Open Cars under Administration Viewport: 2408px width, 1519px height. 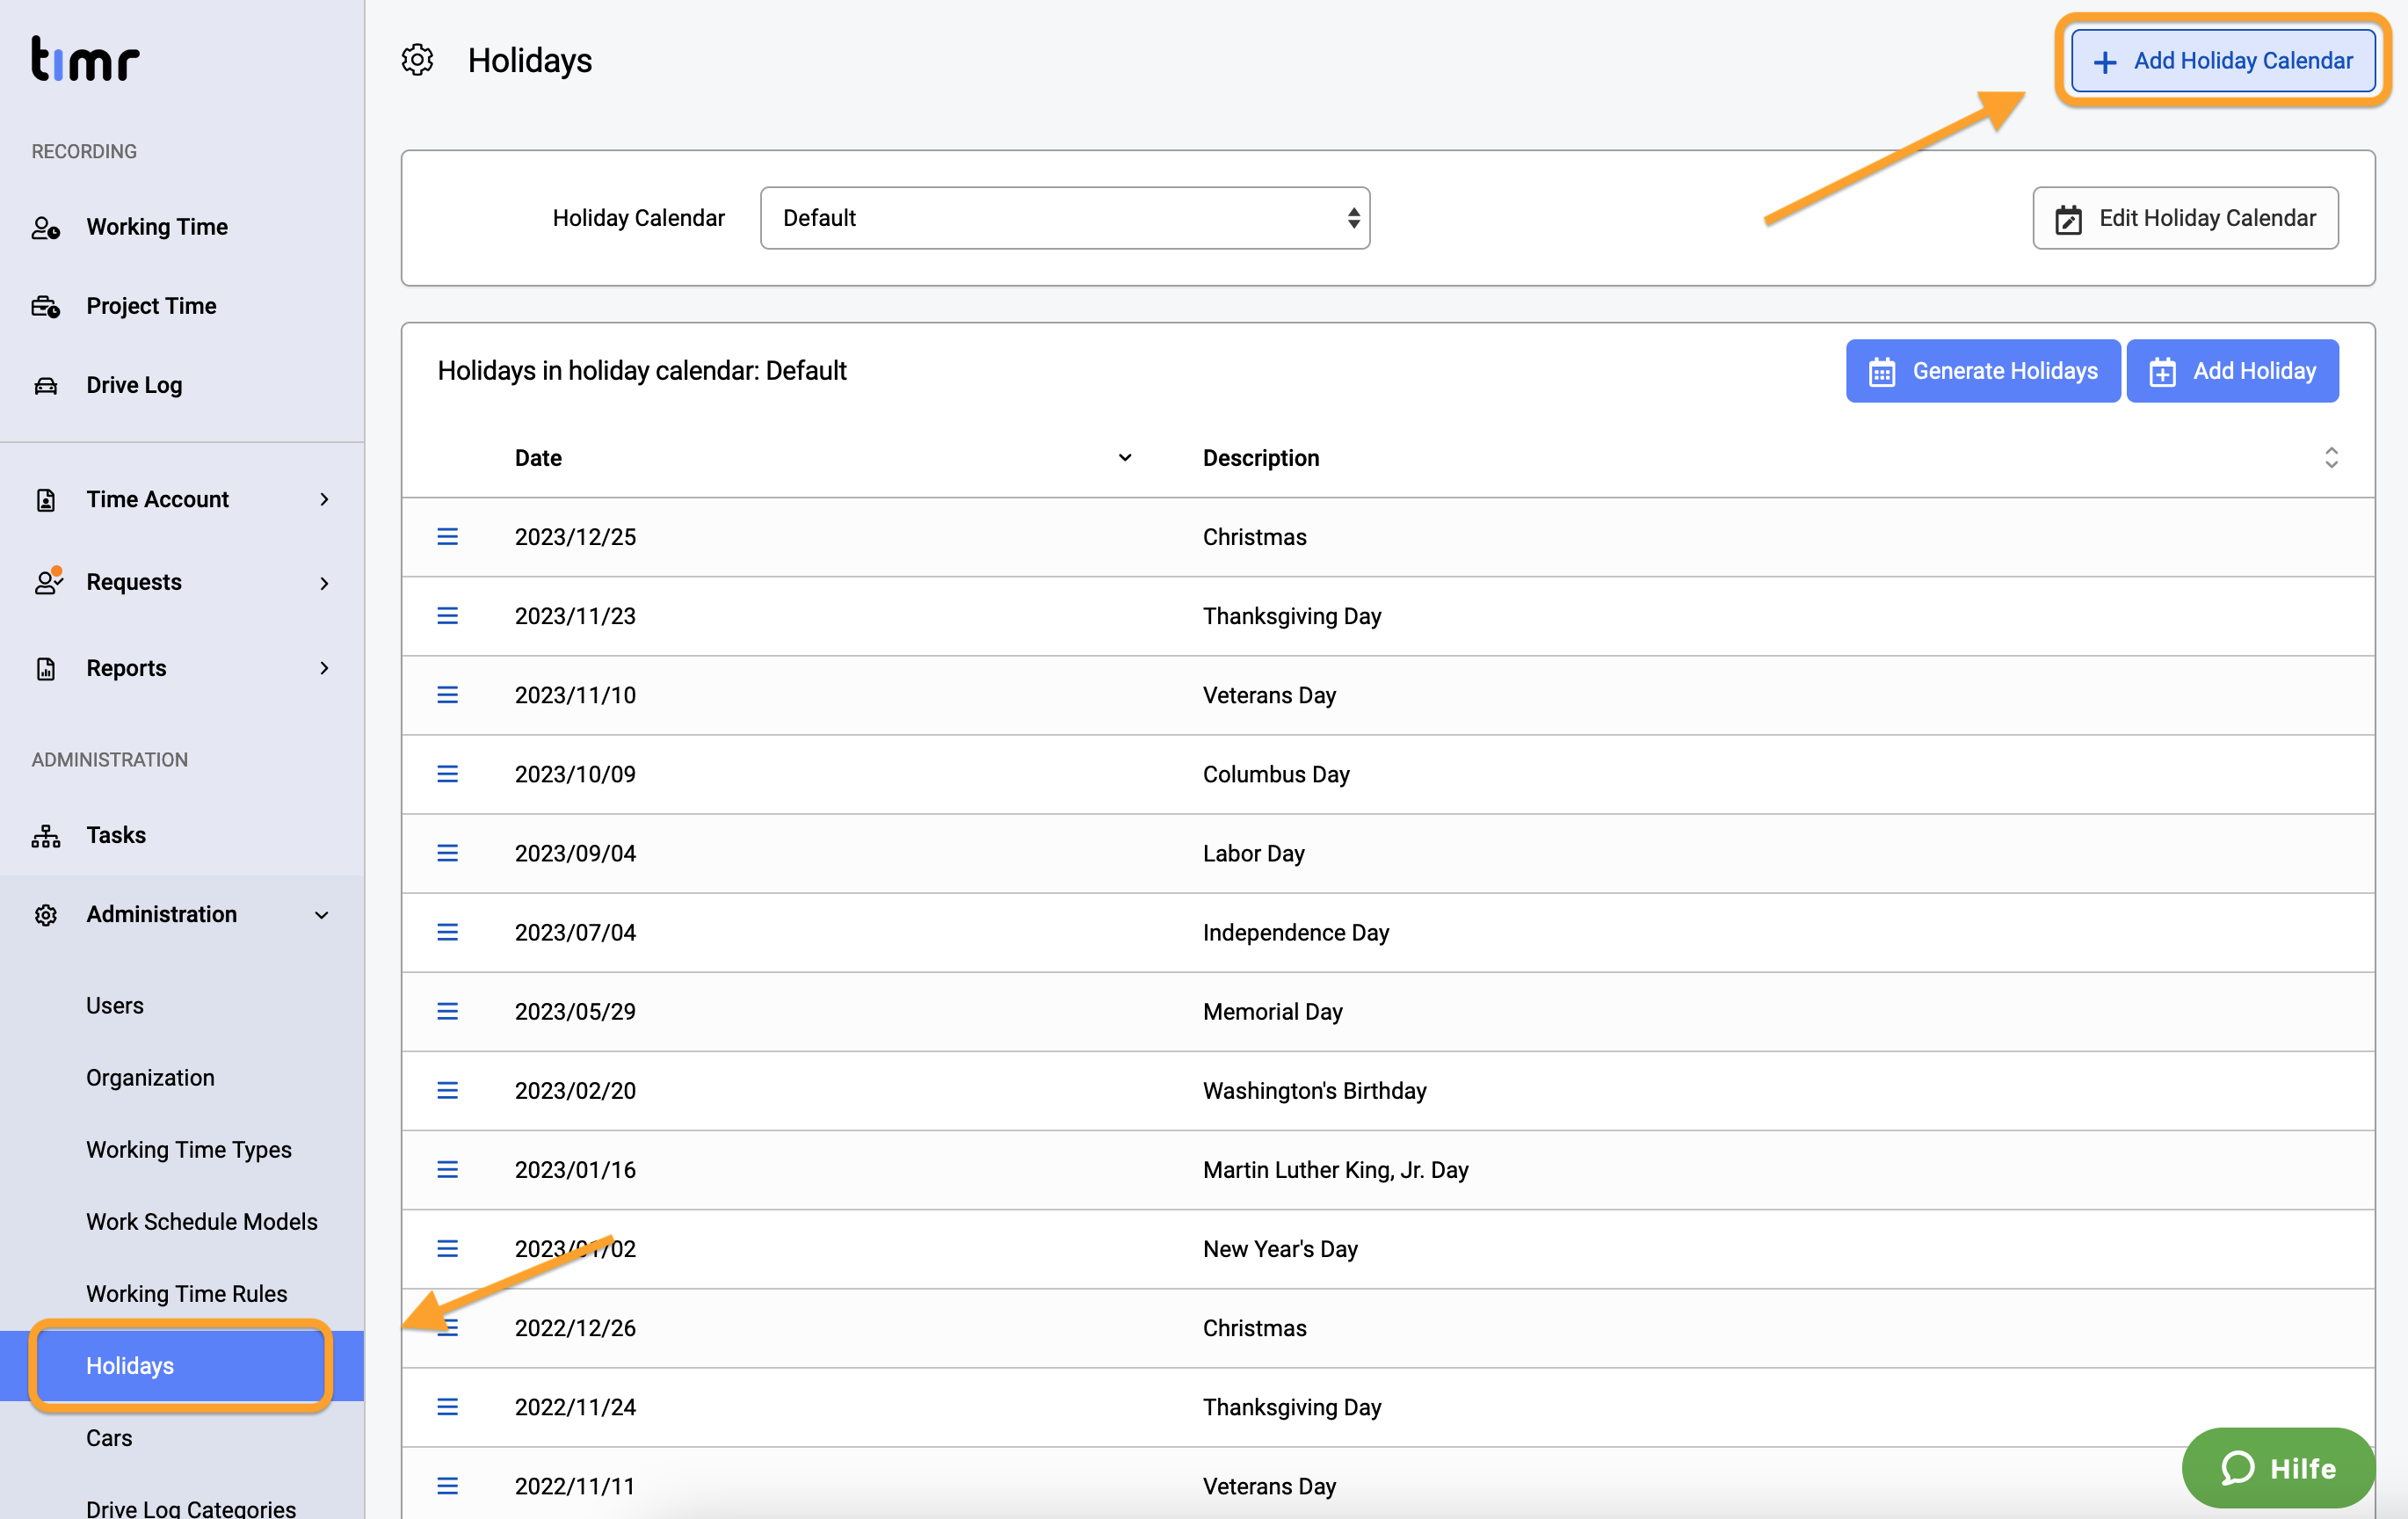[109, 1437]
